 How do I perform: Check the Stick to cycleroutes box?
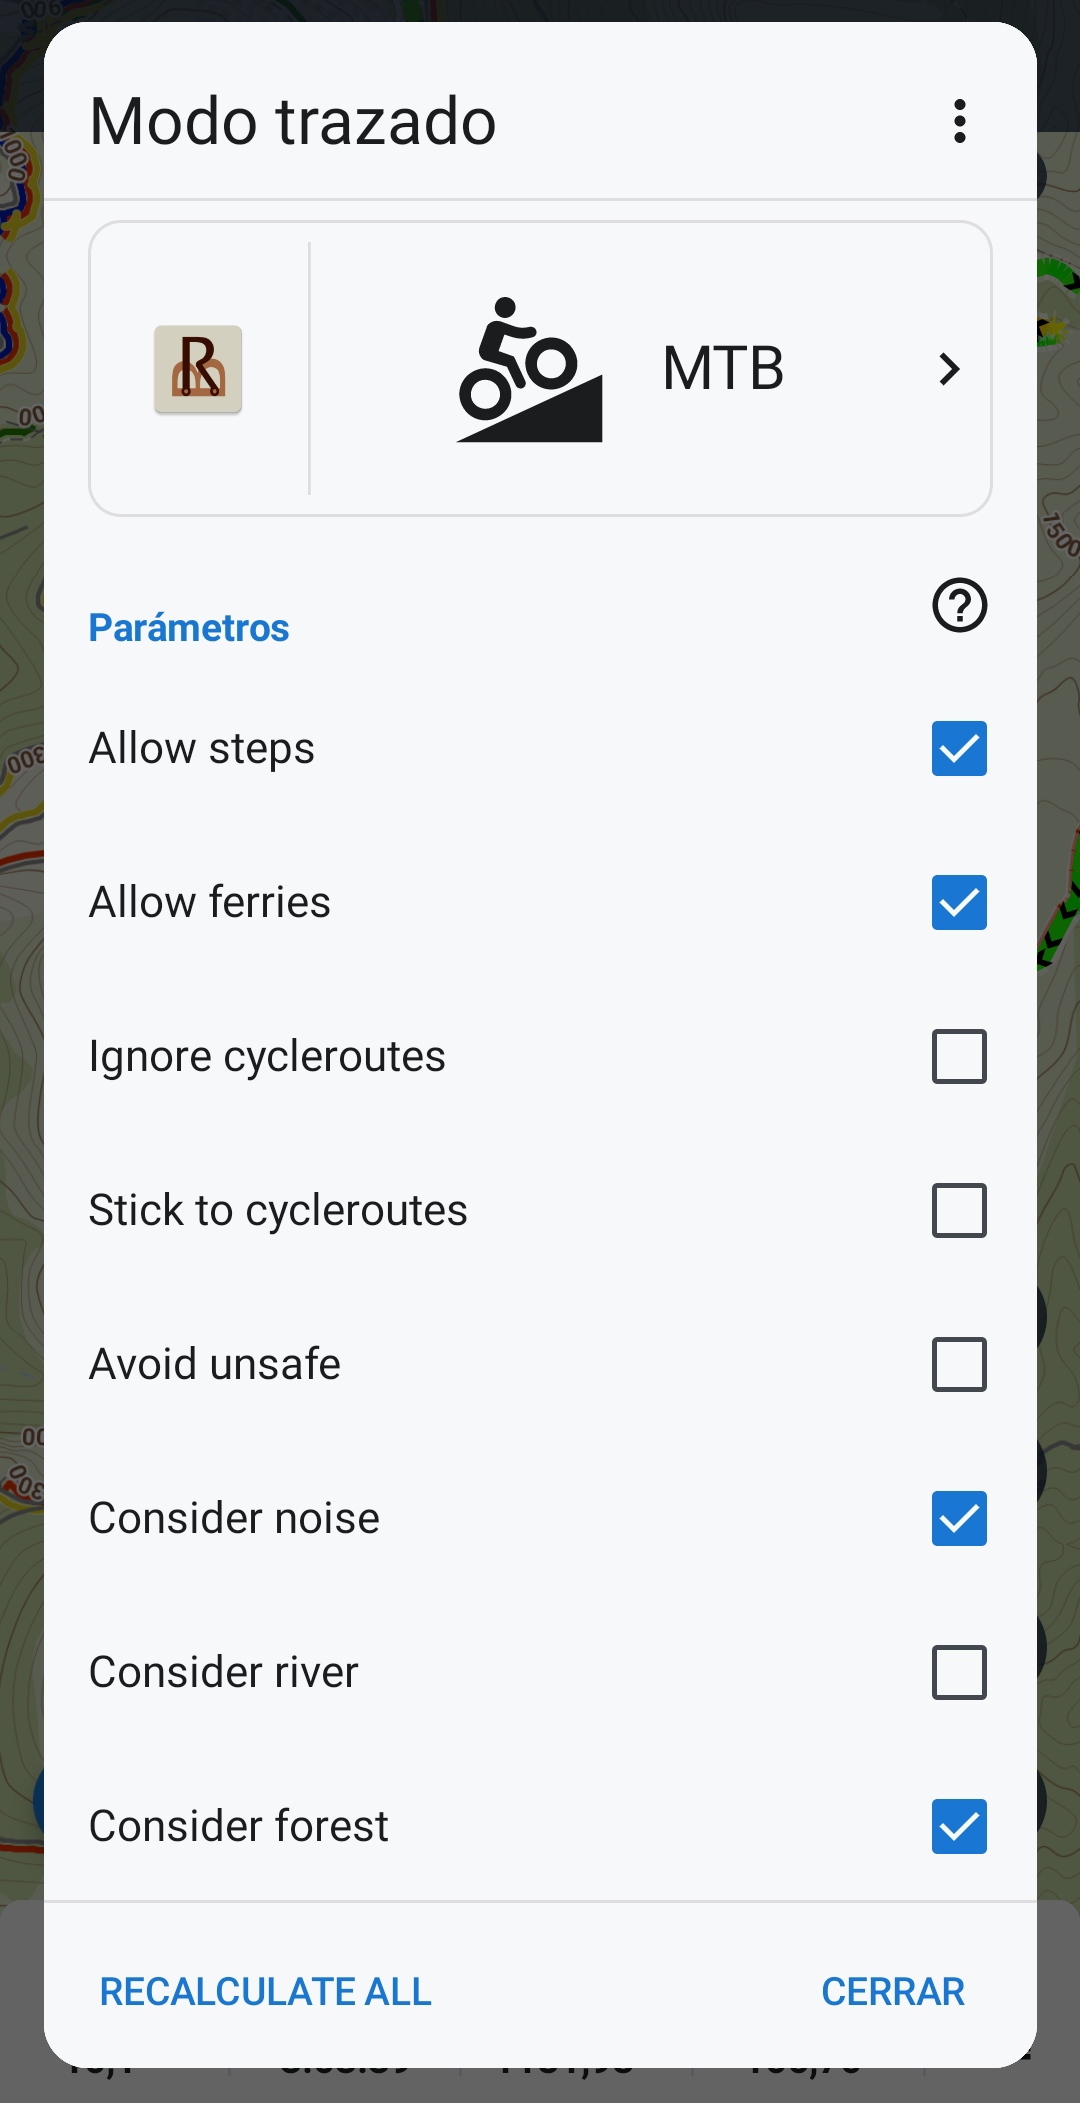959,1210
